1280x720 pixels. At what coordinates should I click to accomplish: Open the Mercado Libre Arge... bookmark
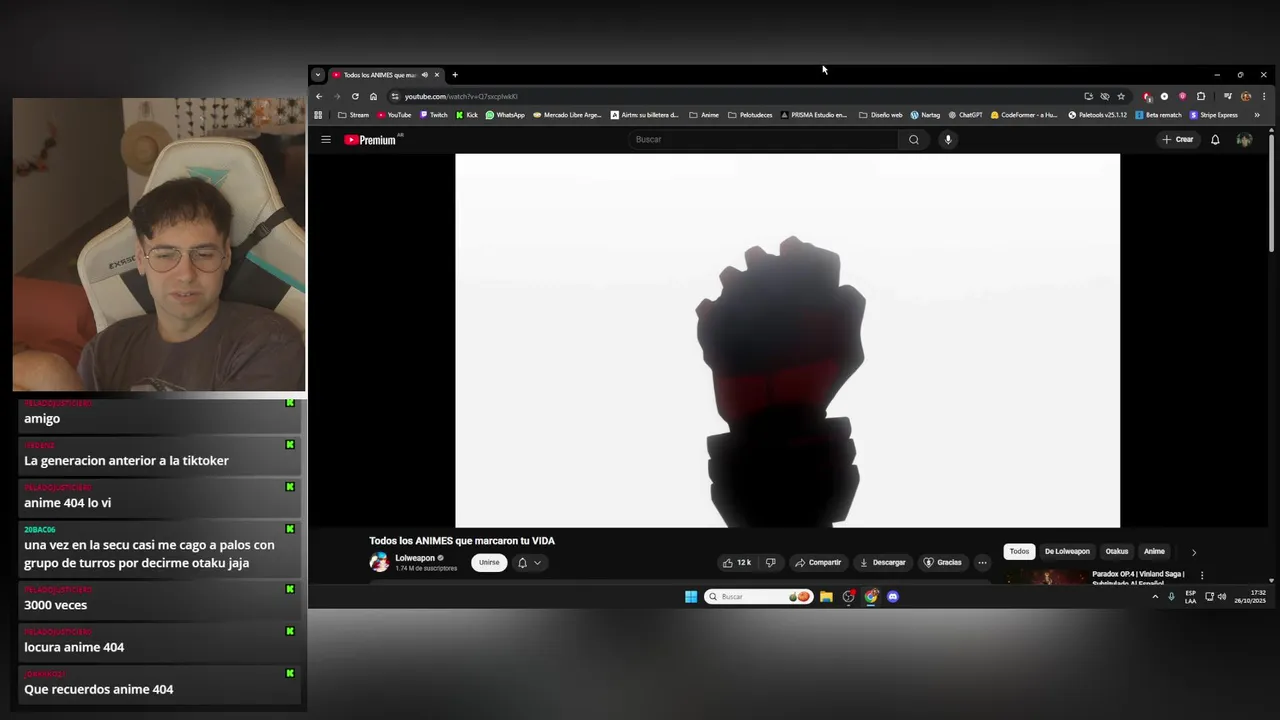(568, 115)
